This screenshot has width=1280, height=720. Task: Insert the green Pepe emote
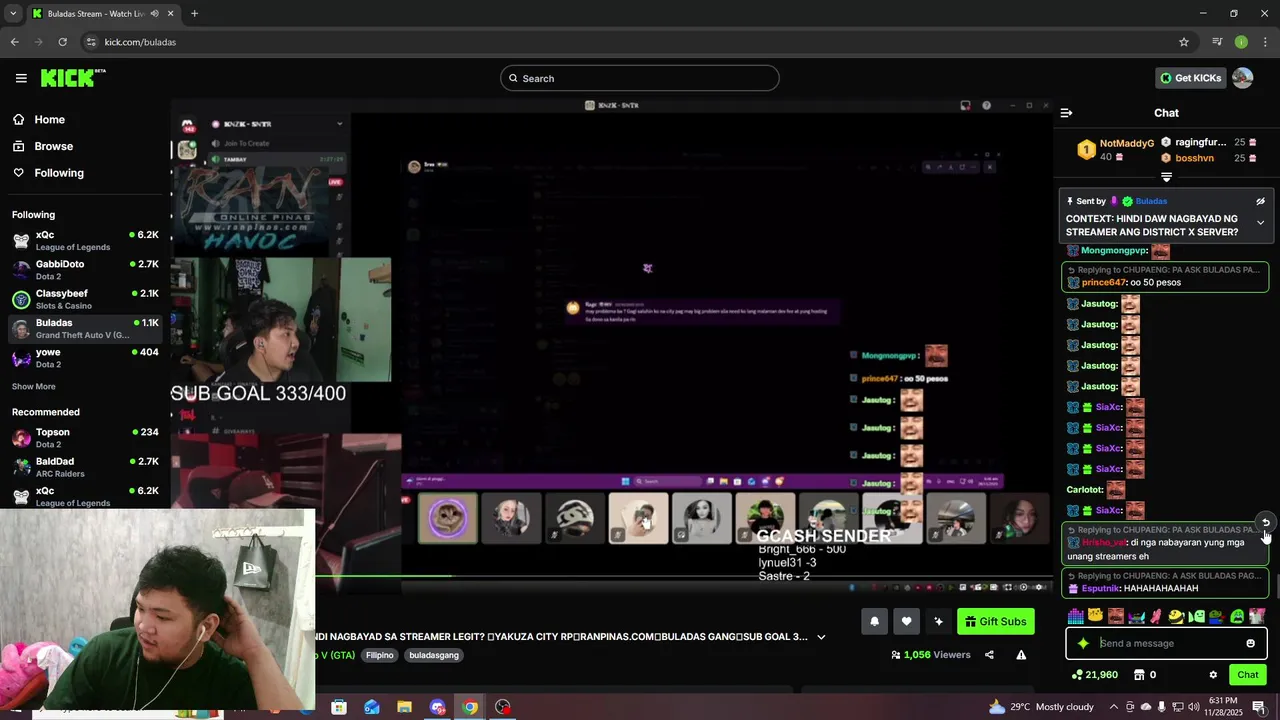click(1216, 616)
